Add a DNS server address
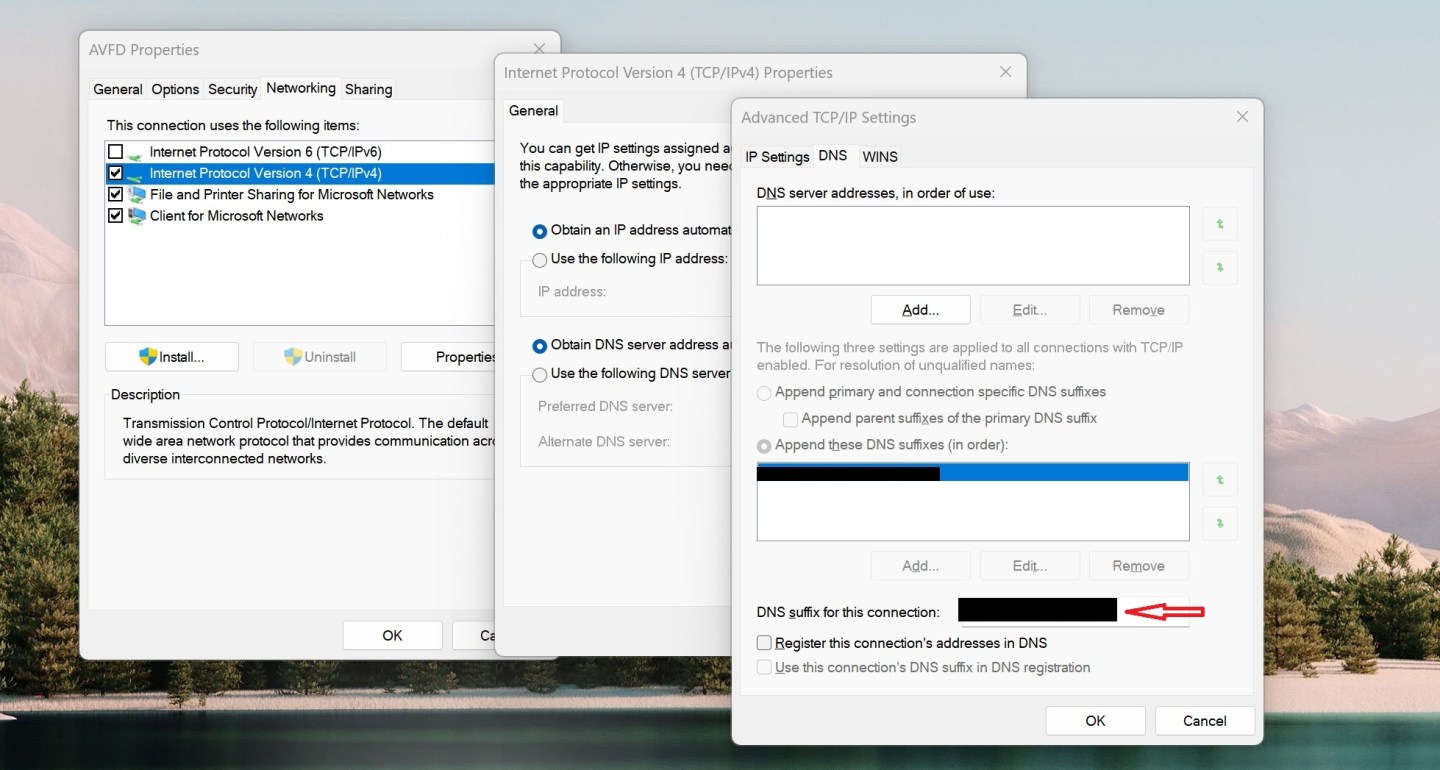The width and height of the screenshot is (1440, 770). (x=920, y=310)
